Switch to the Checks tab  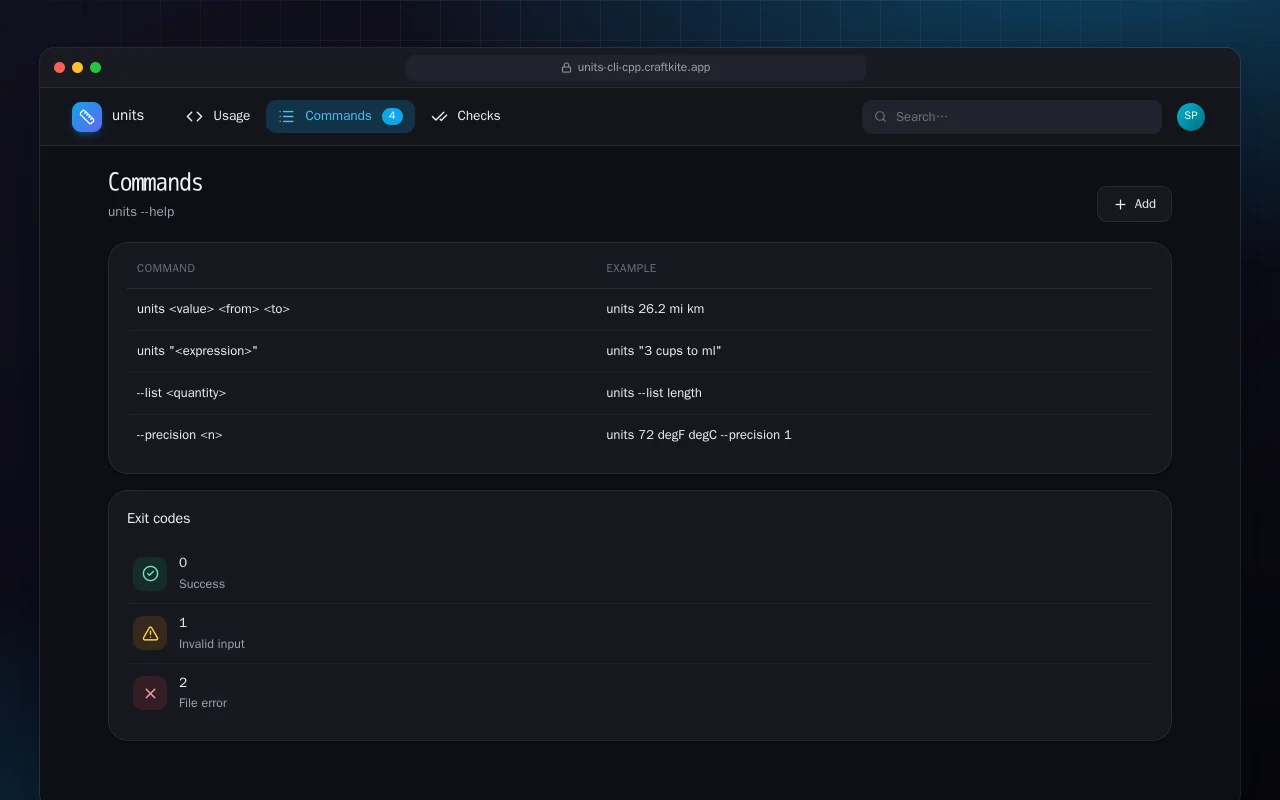coord(466,116)
